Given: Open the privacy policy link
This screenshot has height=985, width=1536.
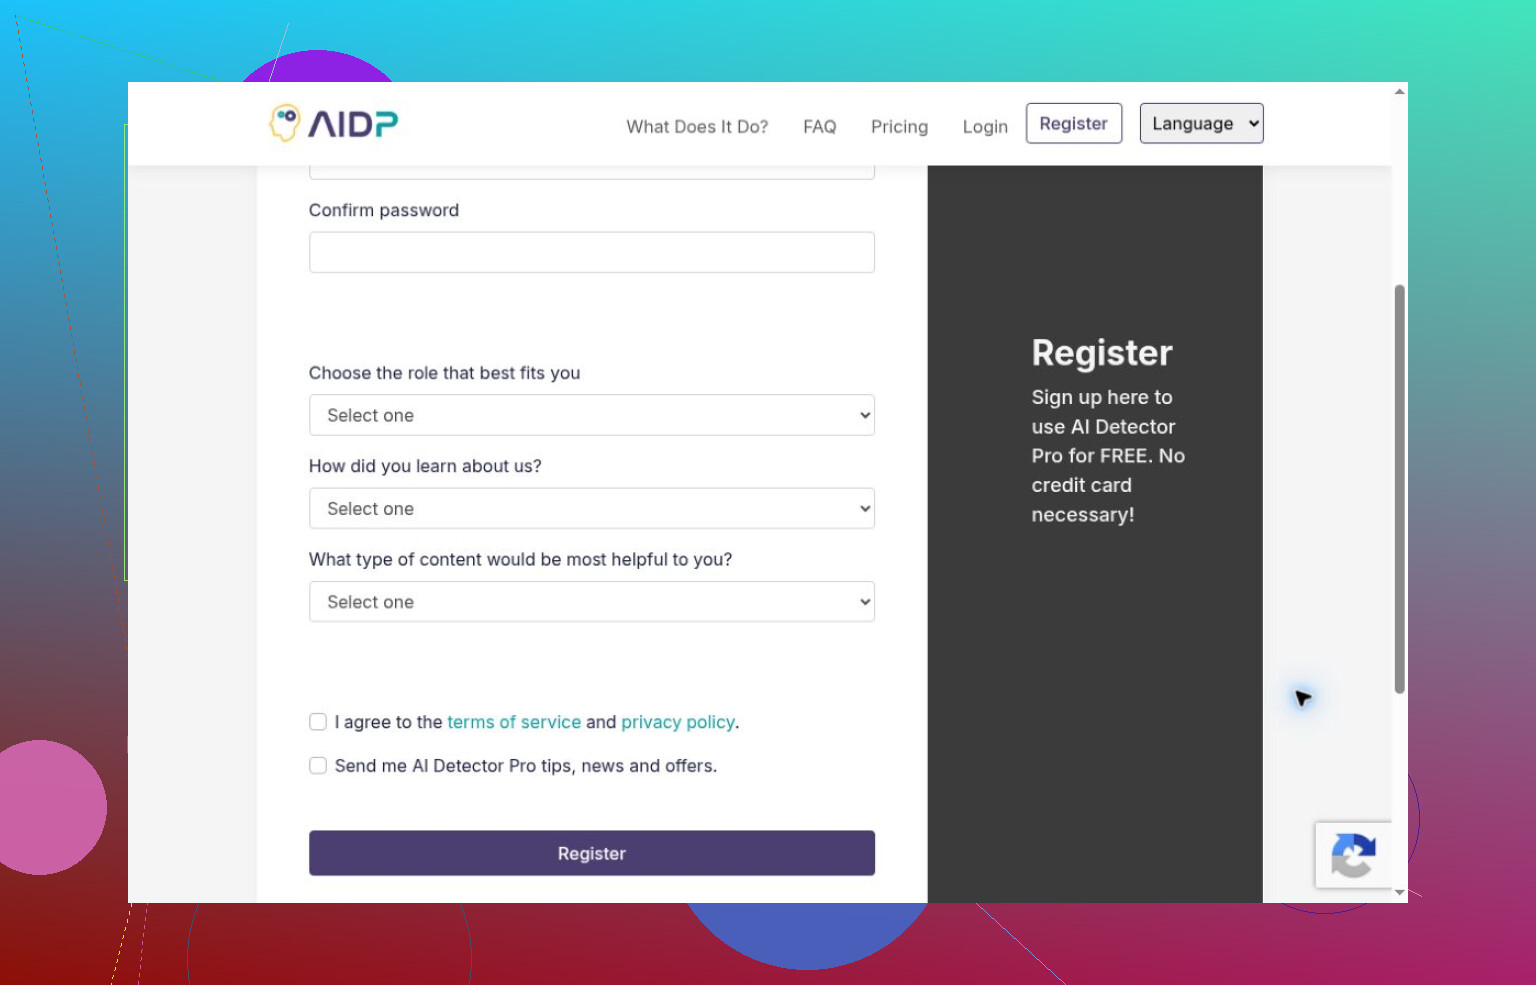Looking at the screenshot, I should (678, 722).
